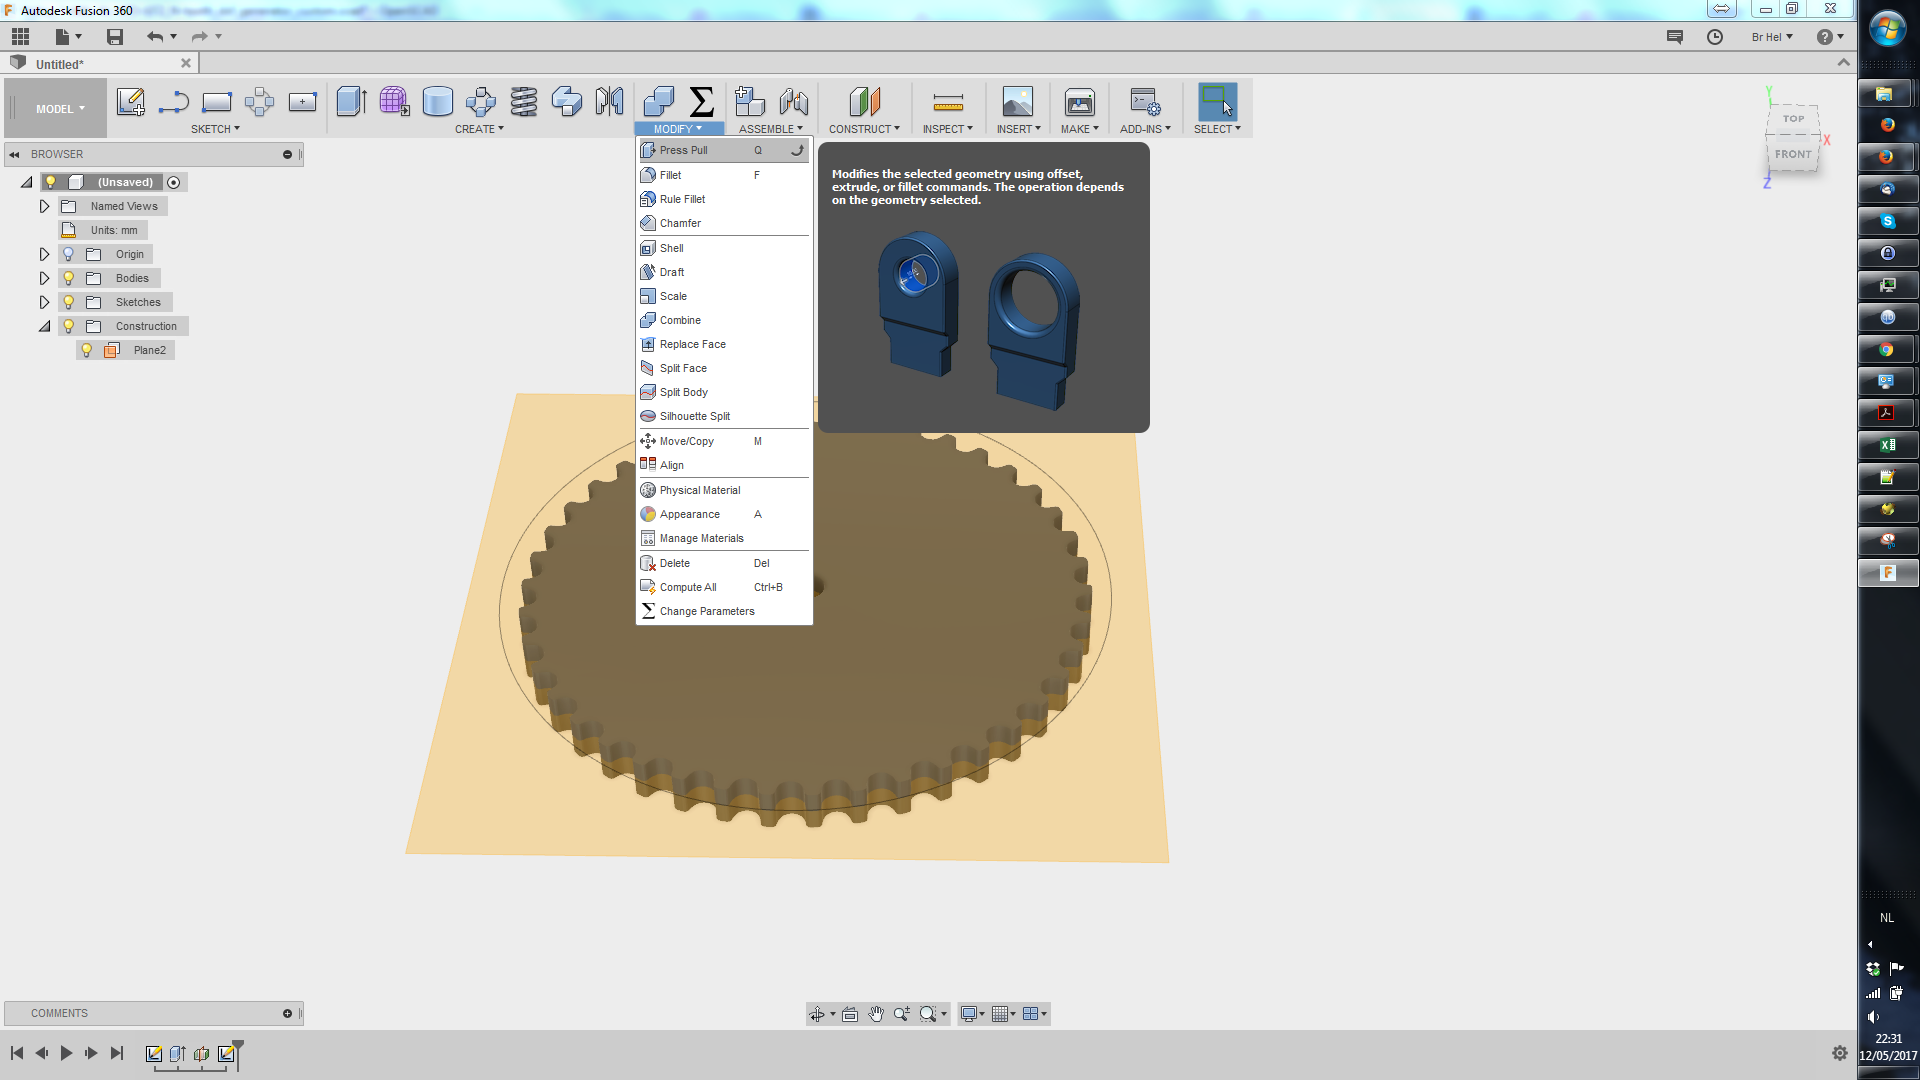
Task: Expand the Named Views tree node
Action: (x=44, y=206)
